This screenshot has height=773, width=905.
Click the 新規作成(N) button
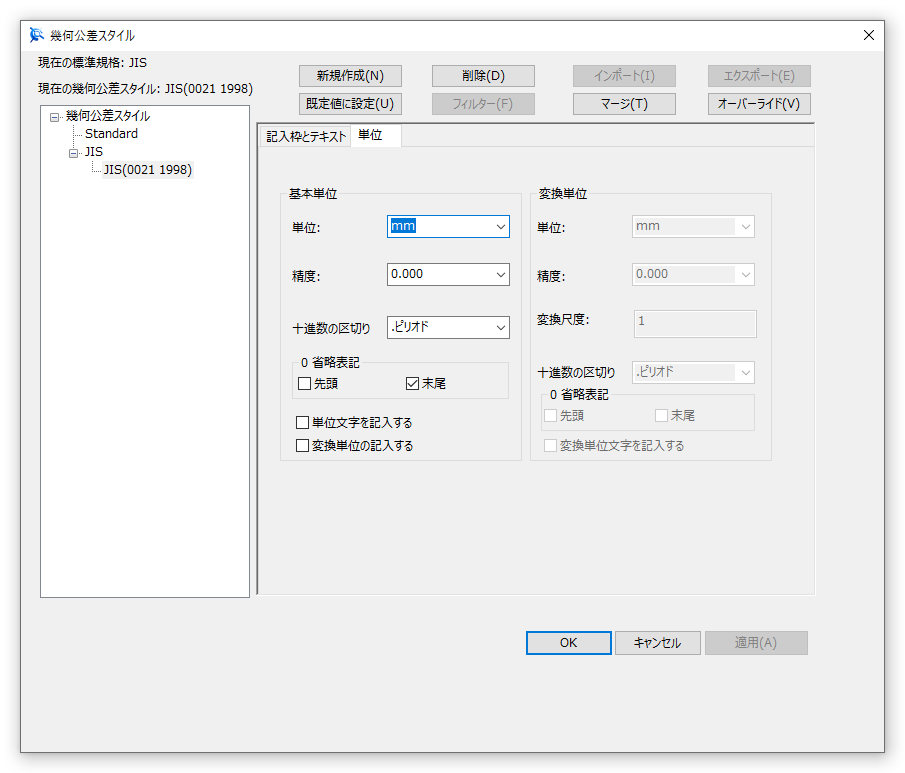[350, 76]
